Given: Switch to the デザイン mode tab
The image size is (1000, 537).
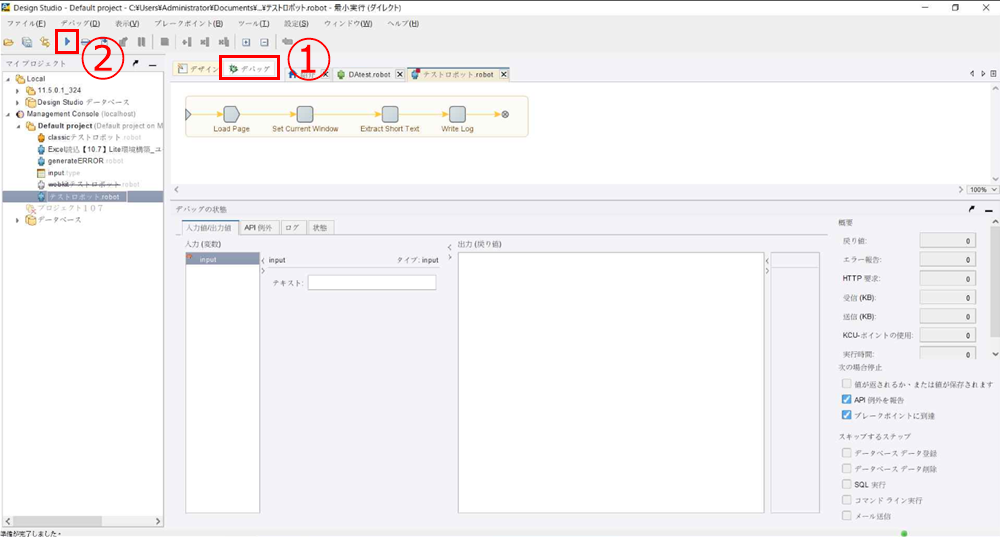Looking at the screenshot, I should 198,69.
